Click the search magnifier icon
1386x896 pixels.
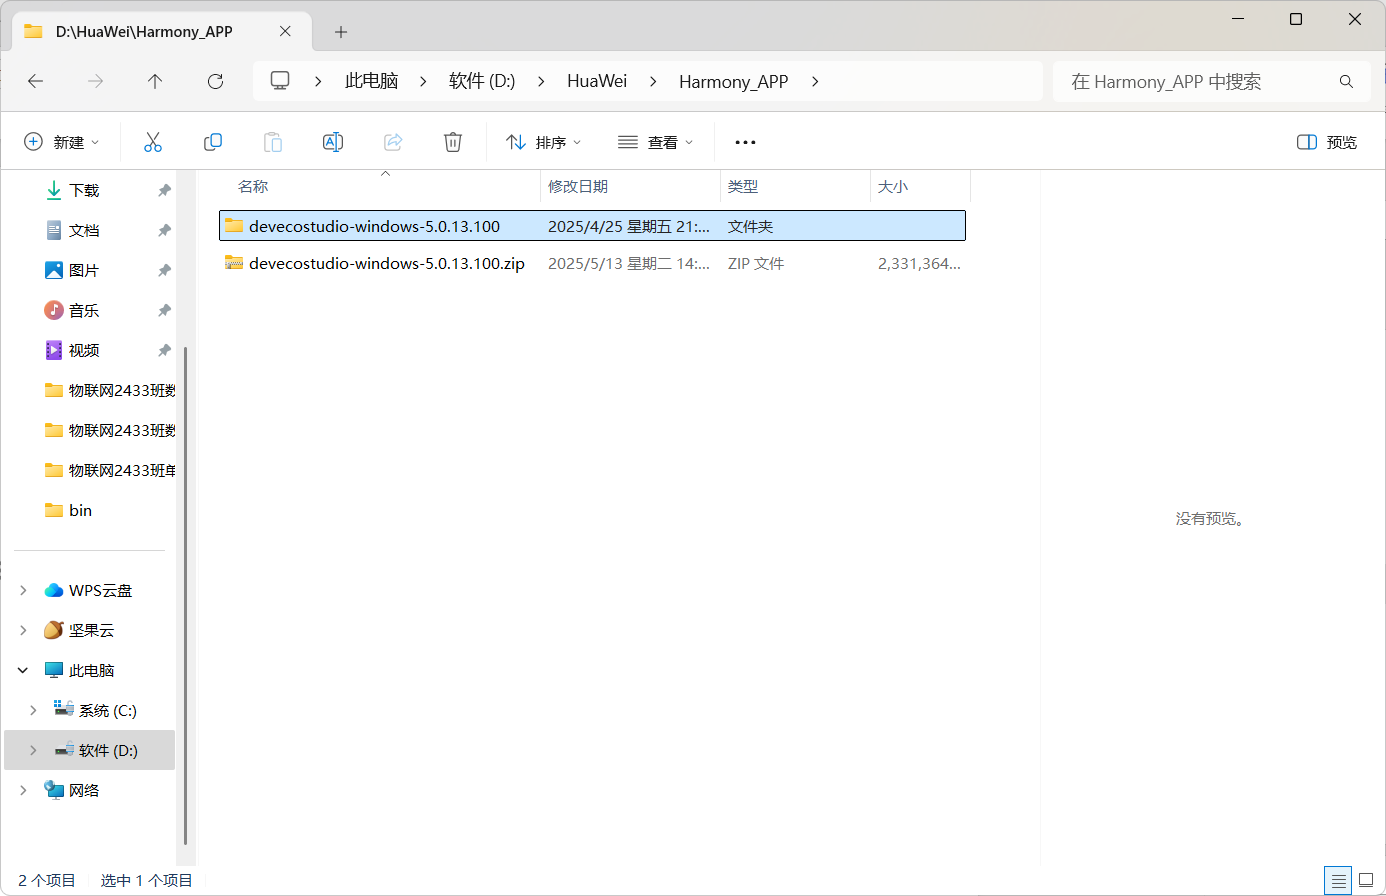(1346, 81)
